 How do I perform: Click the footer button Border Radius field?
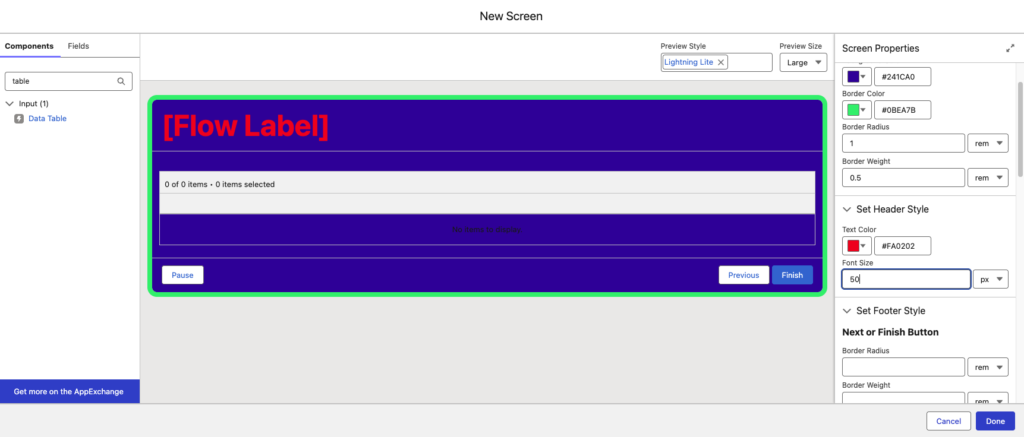point(904,367)
